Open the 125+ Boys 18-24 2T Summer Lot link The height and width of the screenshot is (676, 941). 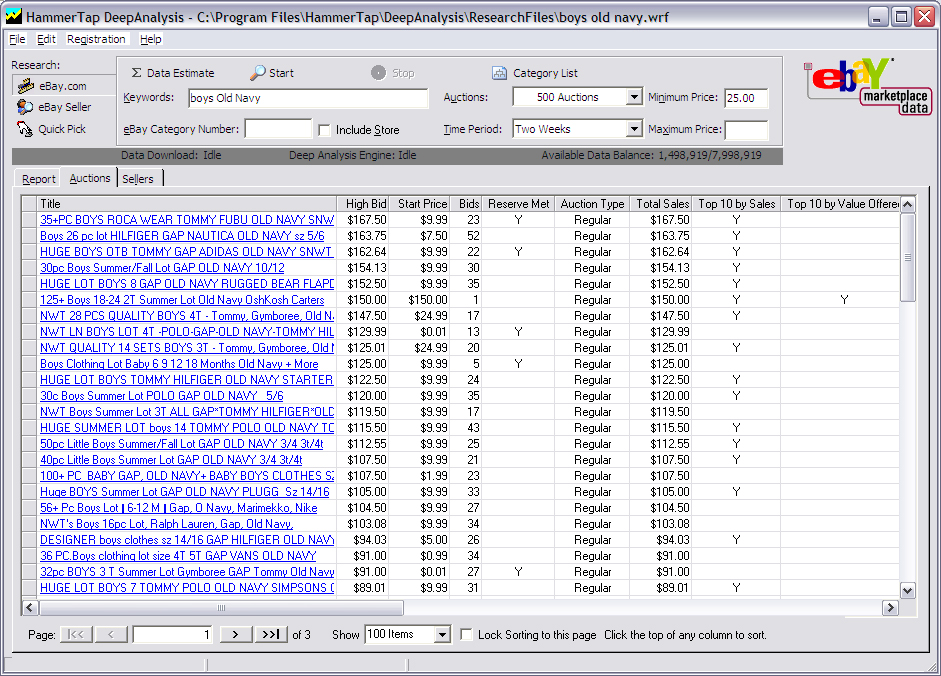point(182,300)
